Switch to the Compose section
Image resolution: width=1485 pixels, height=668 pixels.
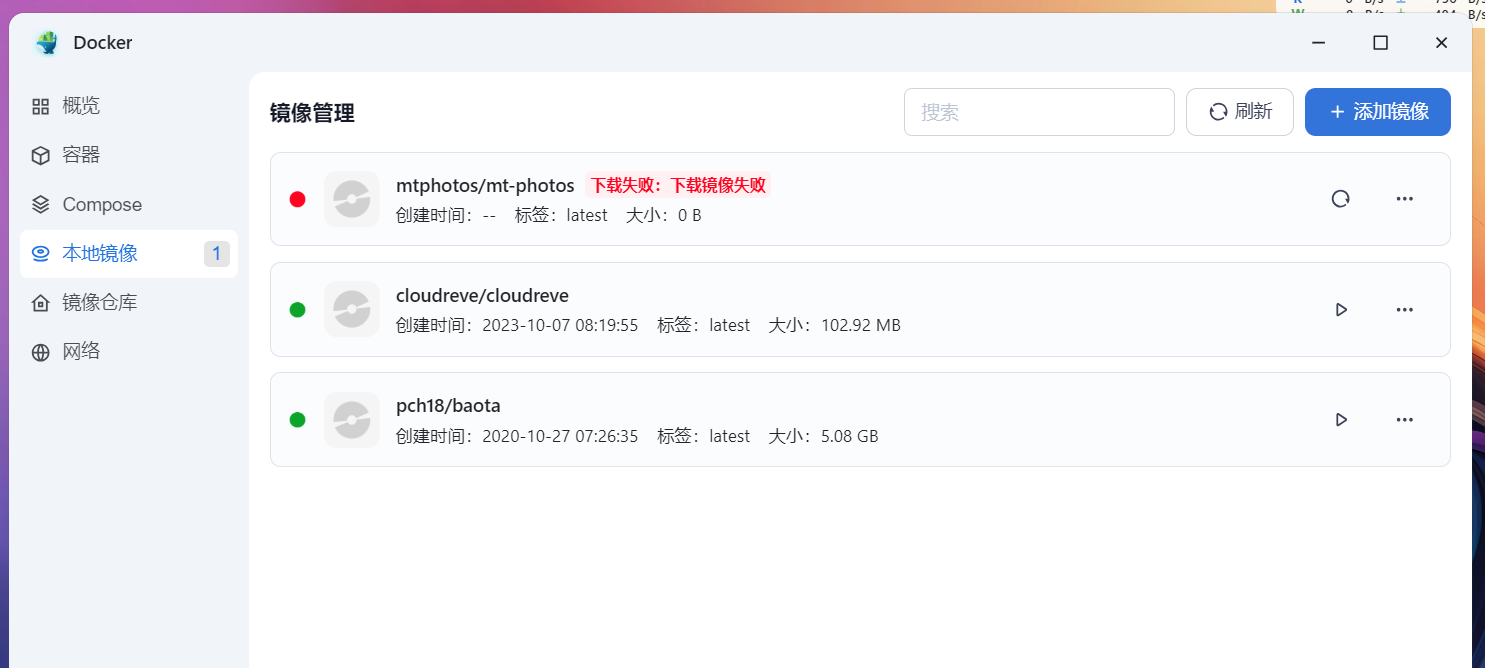(x=129, y=204)
